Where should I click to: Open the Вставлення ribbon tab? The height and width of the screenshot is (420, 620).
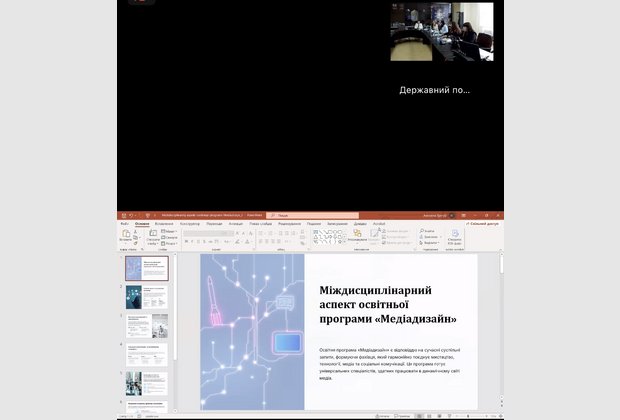pos(164,223)
